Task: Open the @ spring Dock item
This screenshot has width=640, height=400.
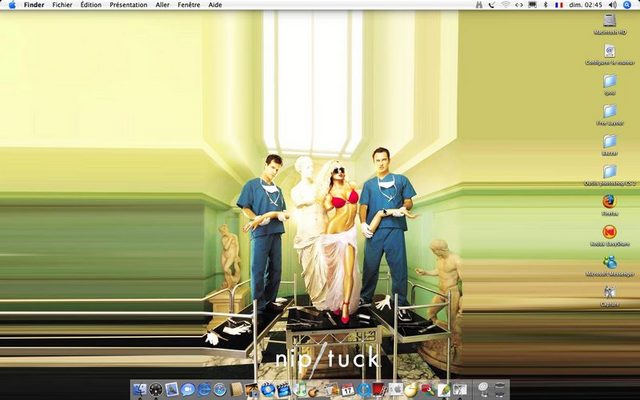Action: [483, 389]
